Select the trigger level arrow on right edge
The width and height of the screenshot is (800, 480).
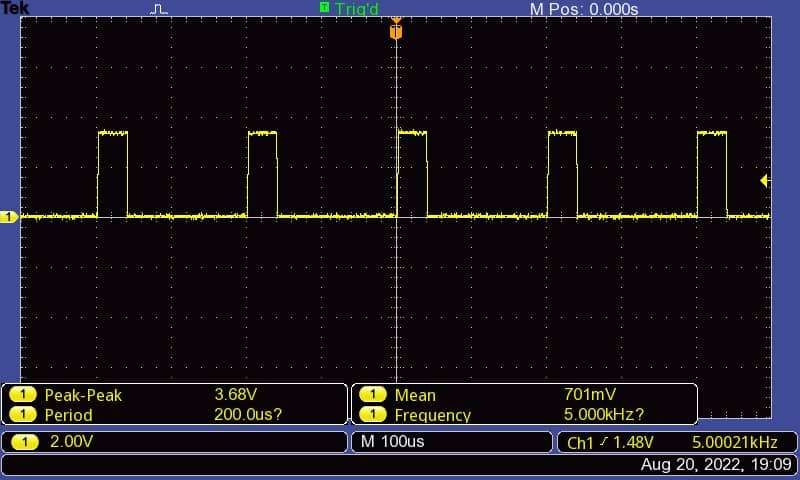[x=765, y=181]
